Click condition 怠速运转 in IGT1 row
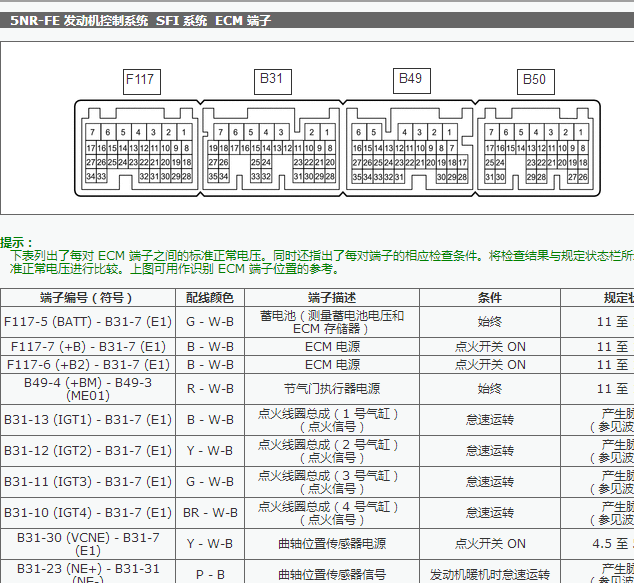Viewport: 634px width, 583px height. [490, 420]
